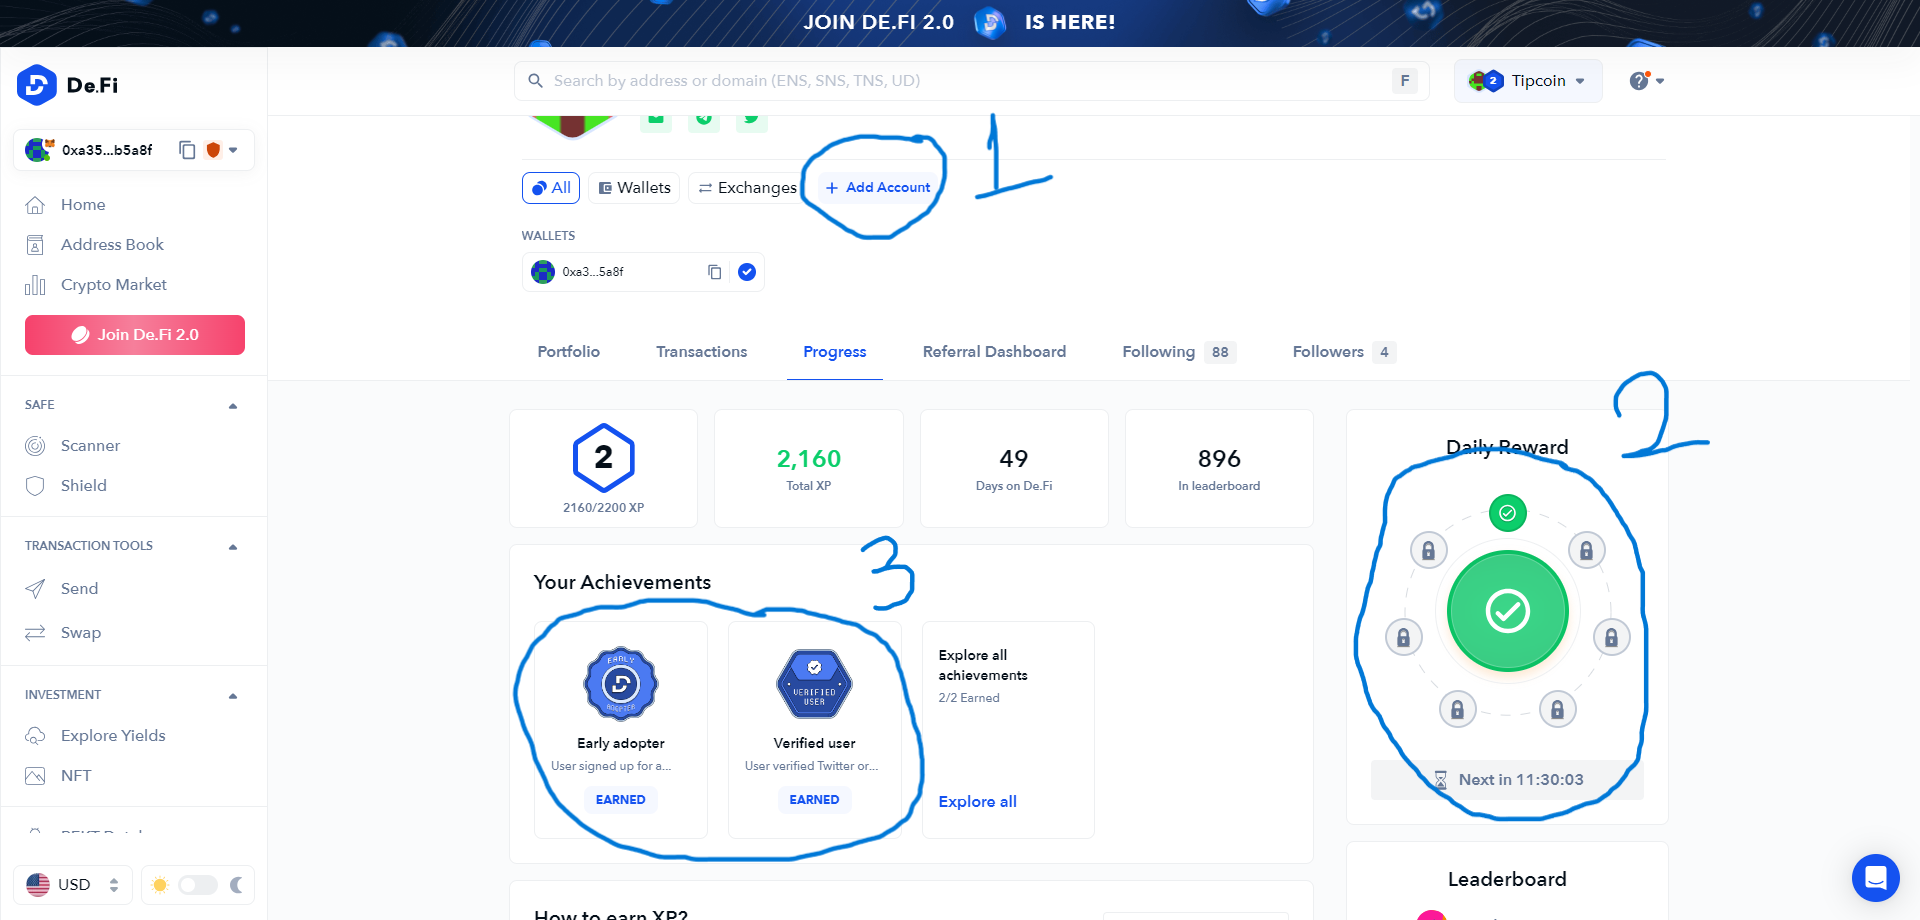
Task: Click the Explore all link
Action: (x=978, y=802)
